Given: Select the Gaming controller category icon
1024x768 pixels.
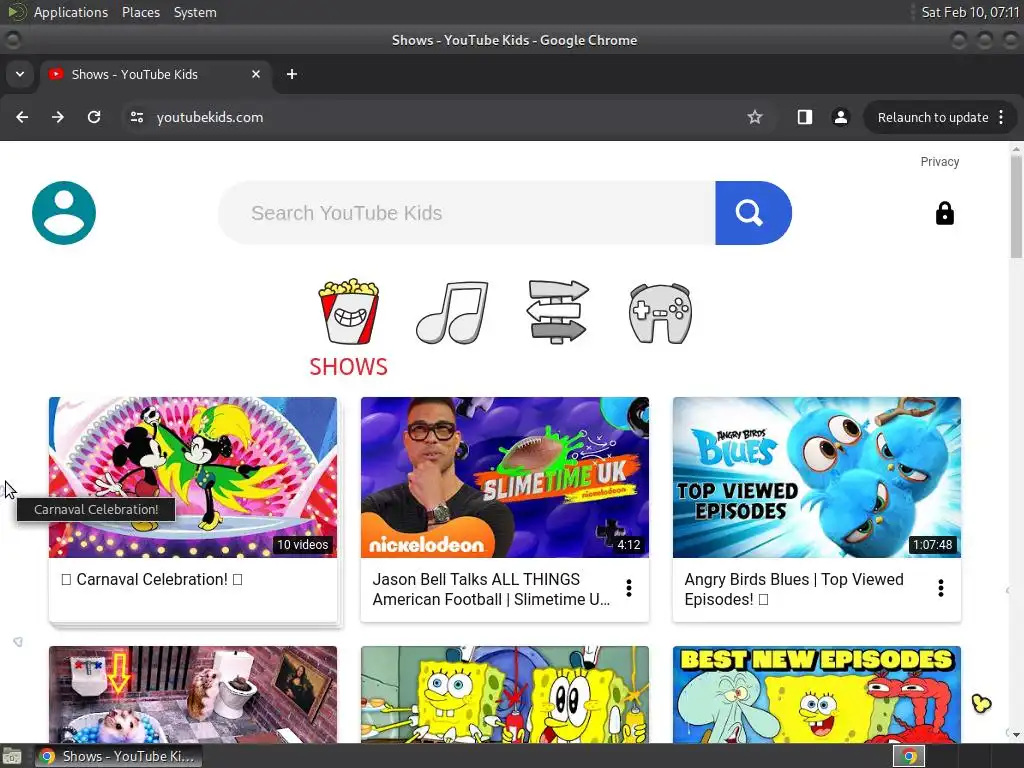Looking at the screenshot, I should click(660, 313).
